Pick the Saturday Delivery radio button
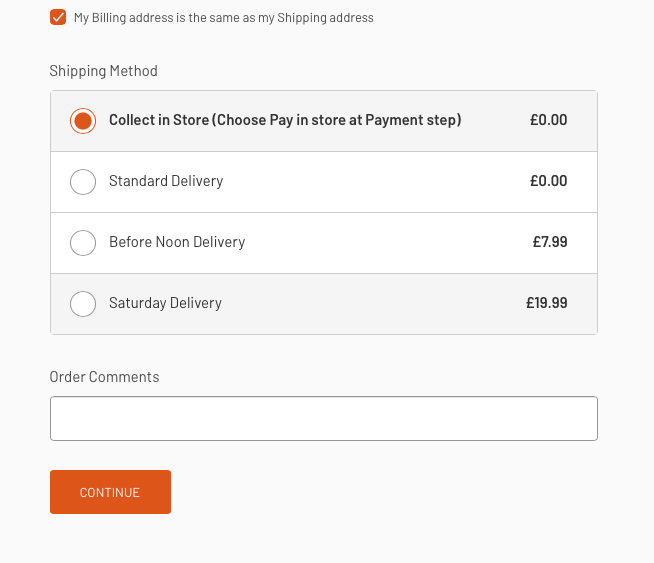 click(83, 304)
